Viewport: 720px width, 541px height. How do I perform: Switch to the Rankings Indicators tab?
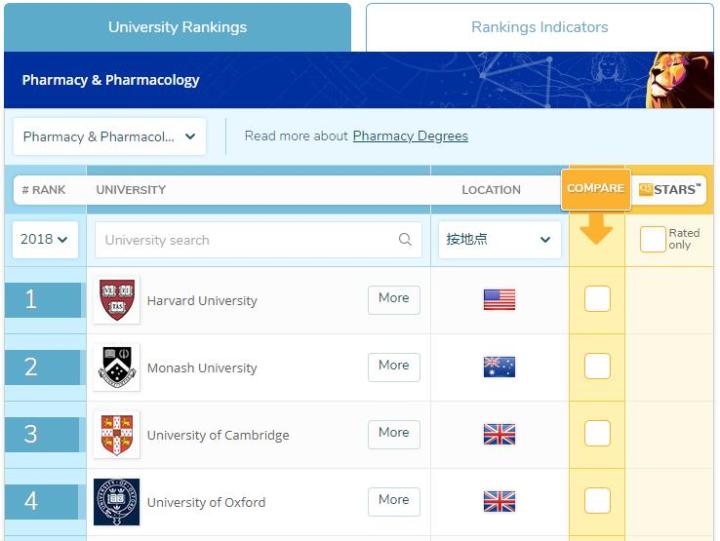point(540,27)
